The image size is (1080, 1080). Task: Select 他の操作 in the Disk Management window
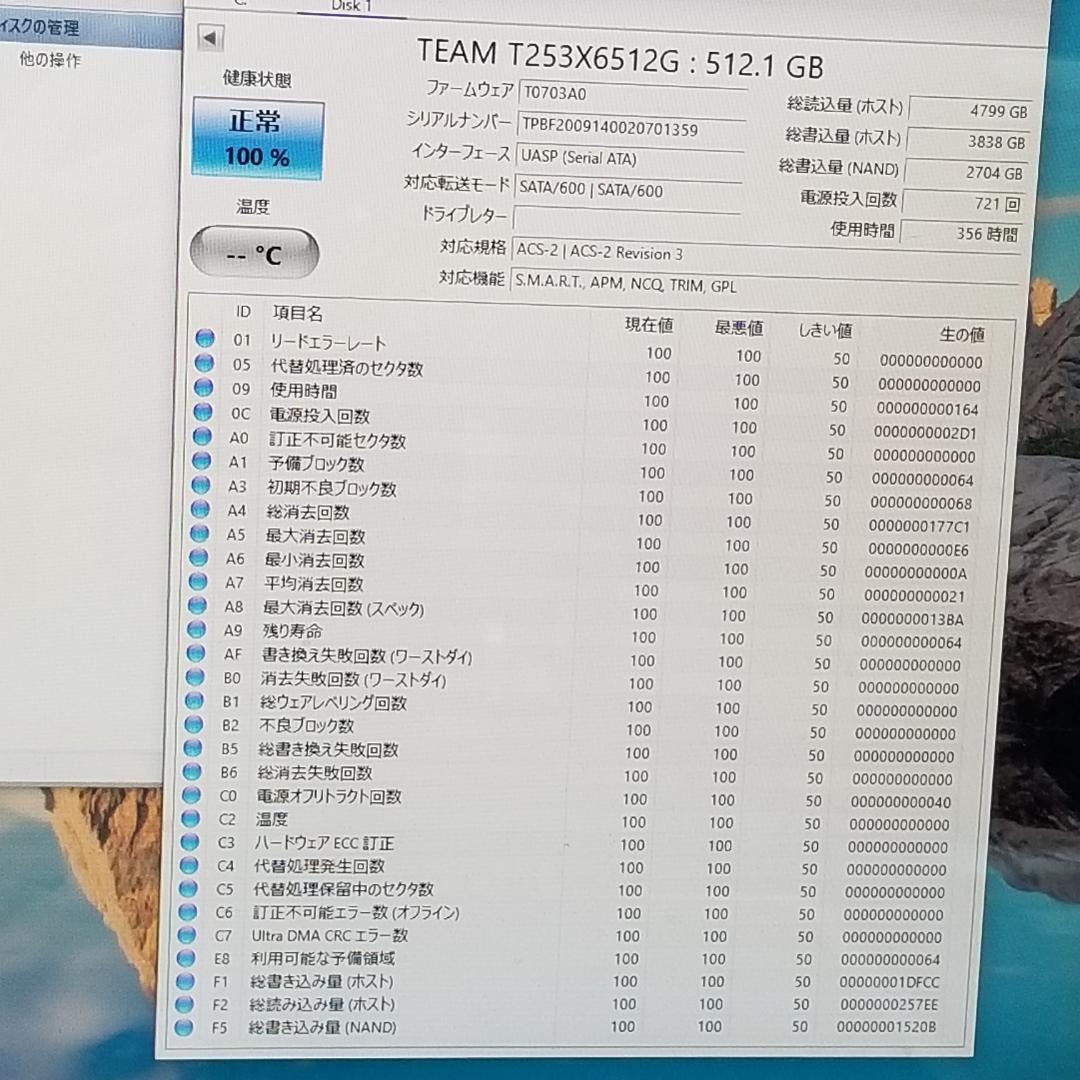tap(50, 60)
